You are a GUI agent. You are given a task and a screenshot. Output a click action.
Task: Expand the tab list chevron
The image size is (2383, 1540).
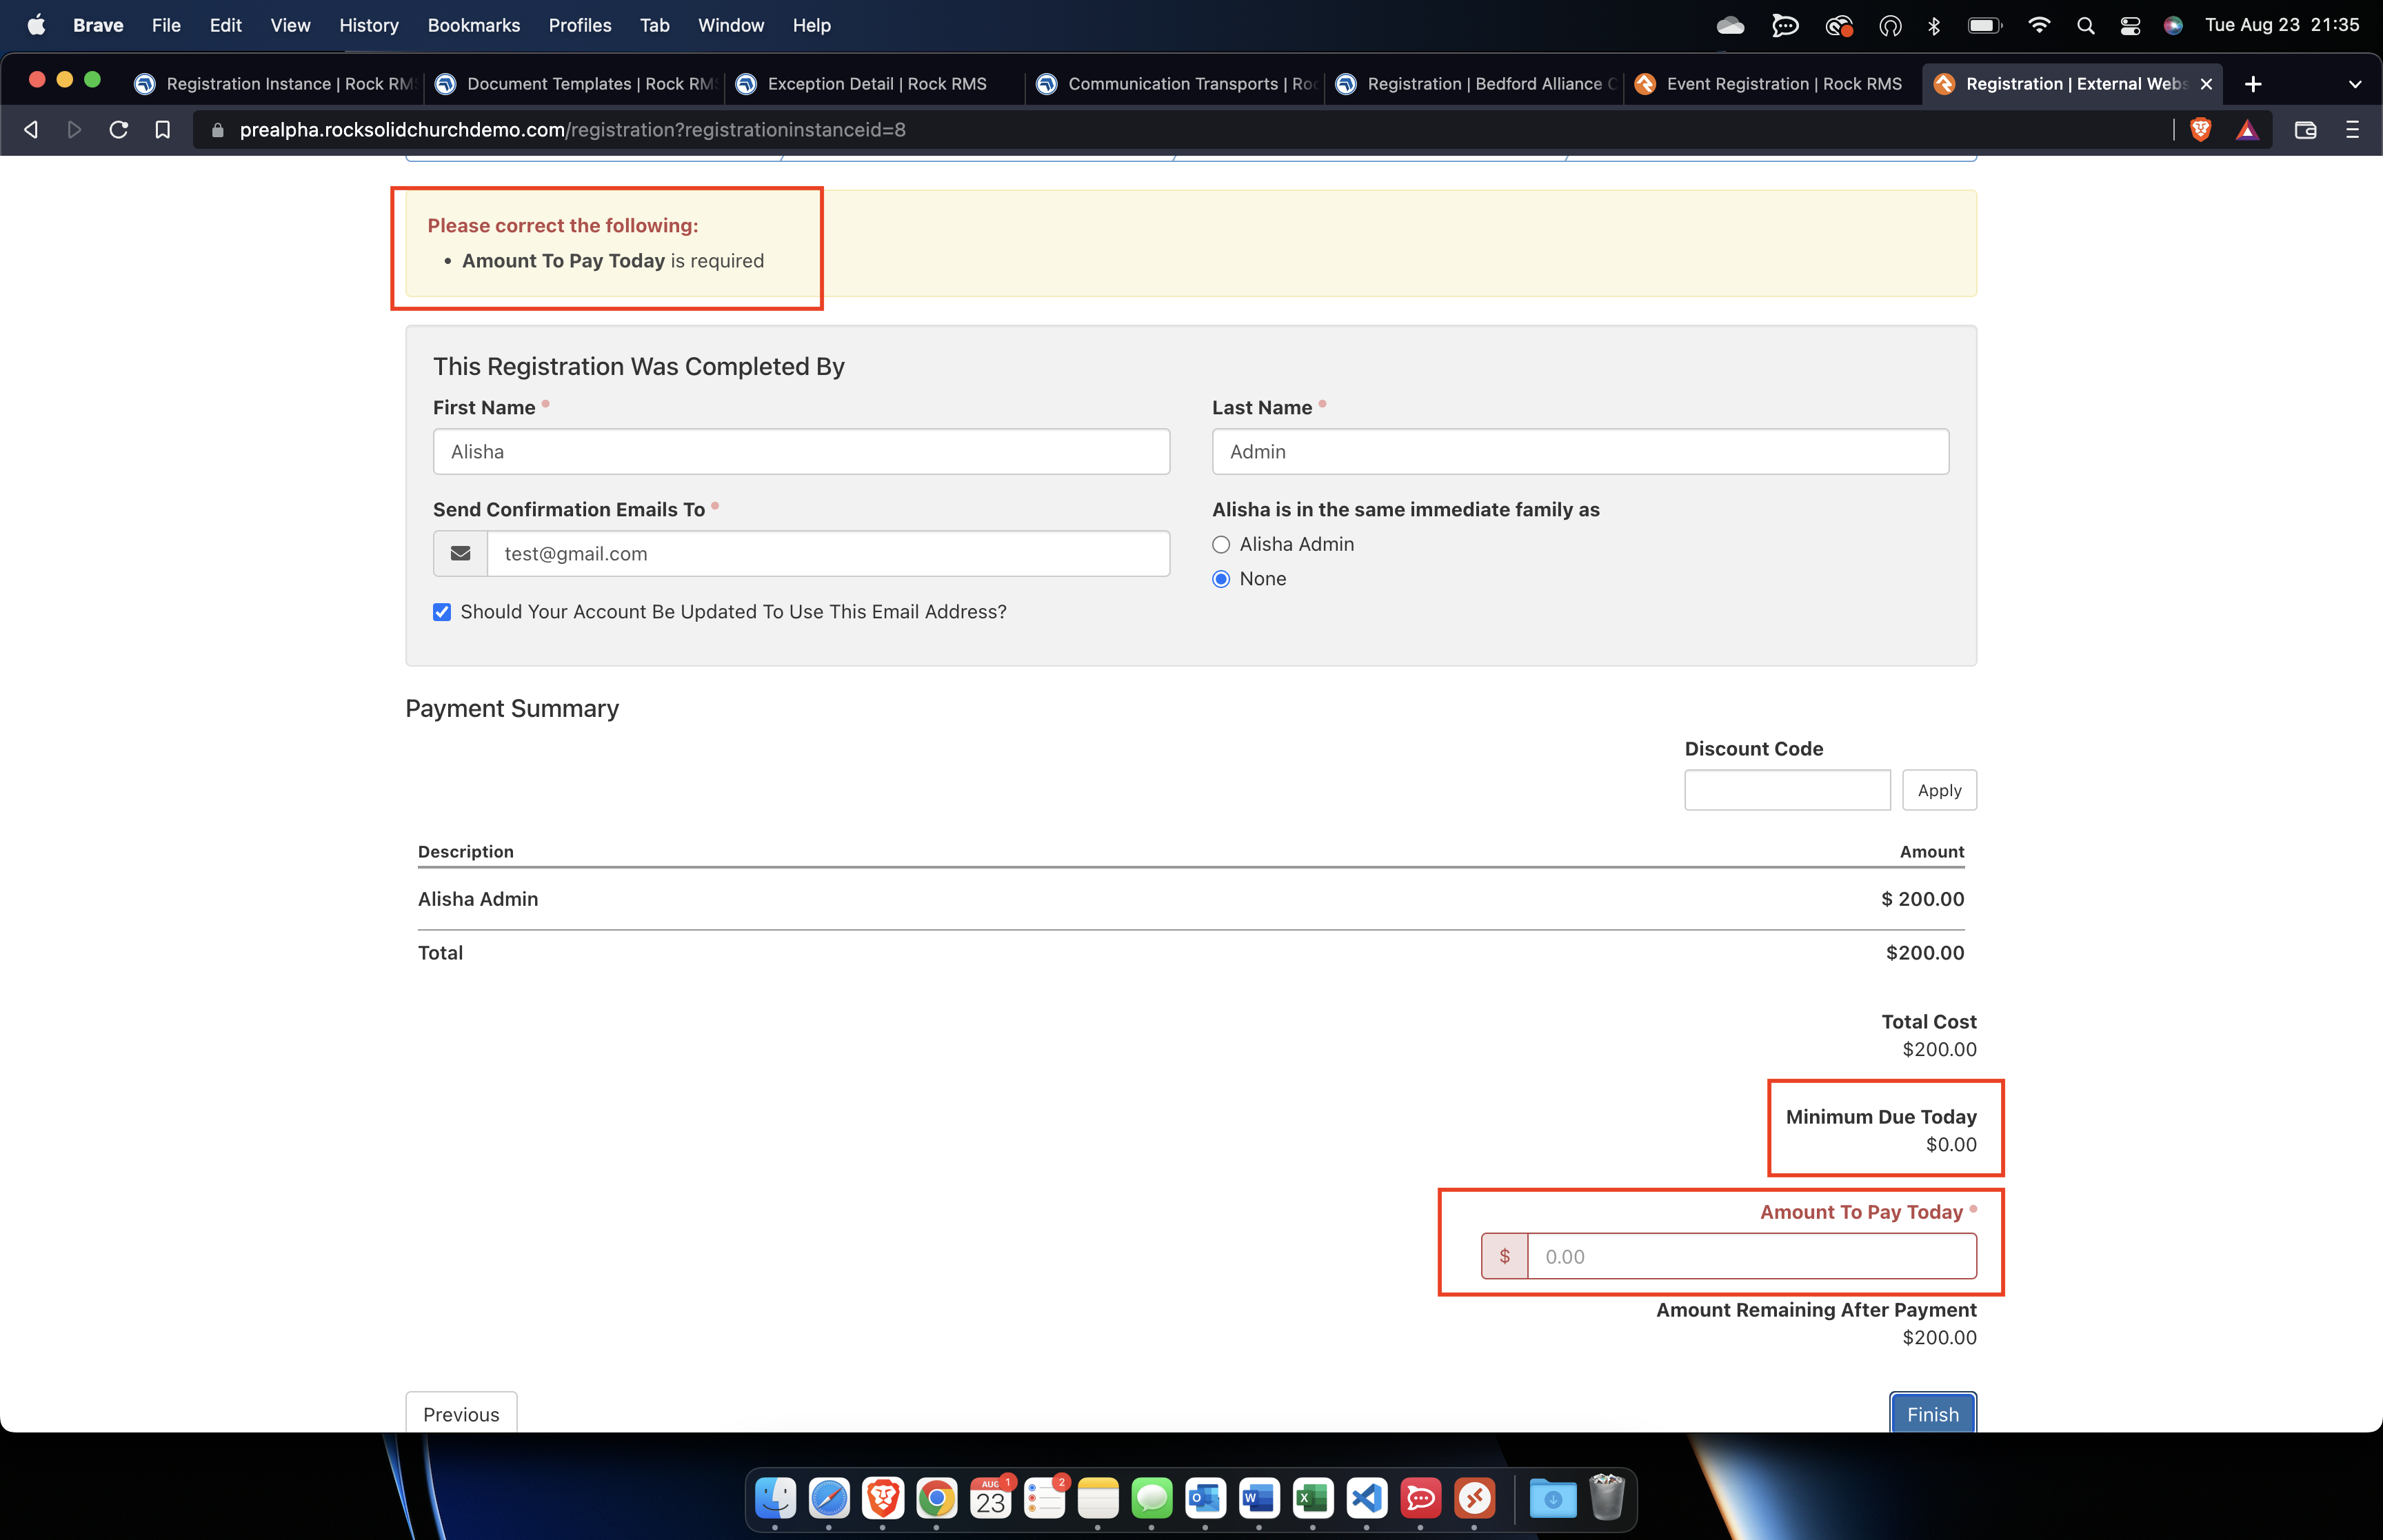(x=2355, y=84)
